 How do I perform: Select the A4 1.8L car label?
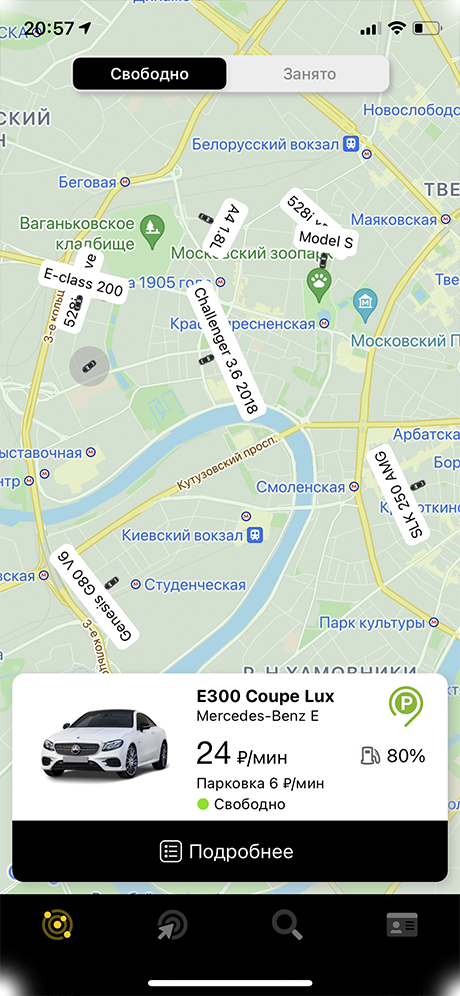pos(225,227)
